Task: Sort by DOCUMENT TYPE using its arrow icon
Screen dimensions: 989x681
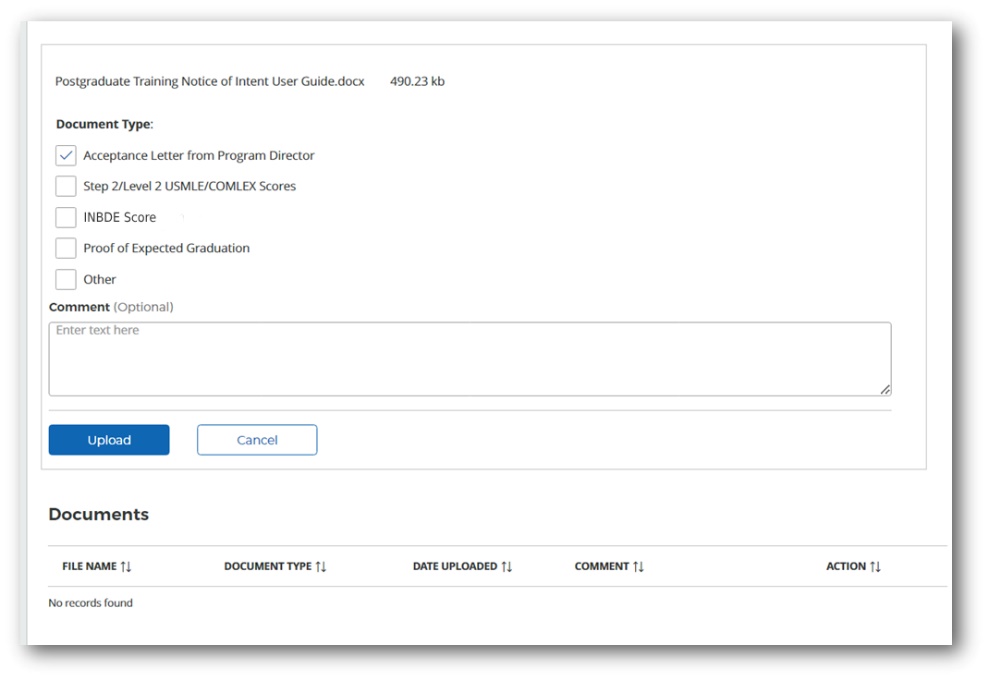Action: 321,567
